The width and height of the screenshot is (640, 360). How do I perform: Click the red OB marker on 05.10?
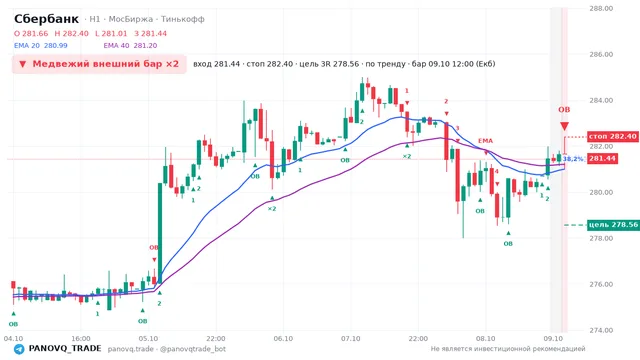pos(153,247)
